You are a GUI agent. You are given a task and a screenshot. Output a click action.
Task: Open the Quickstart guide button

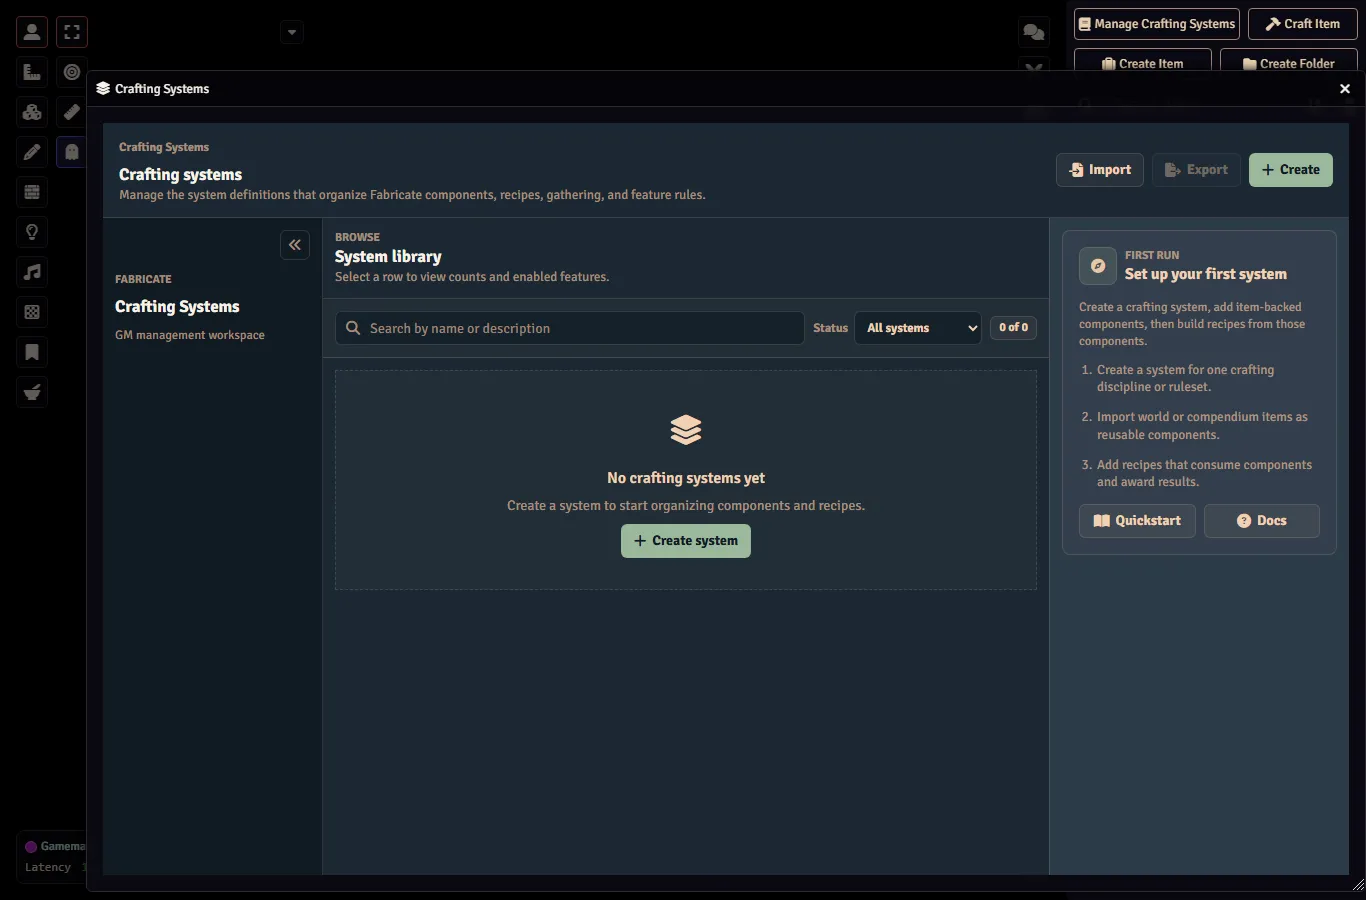point(1137,521)
